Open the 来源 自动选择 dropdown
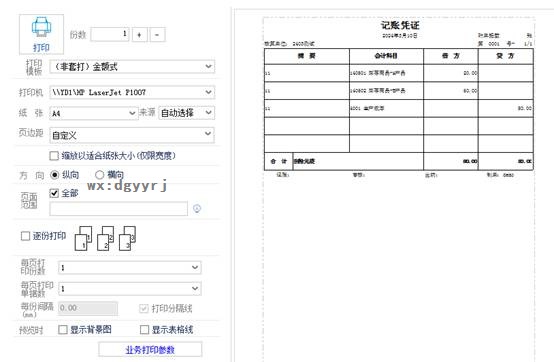The image size is (554, 362). coord(186,113)
